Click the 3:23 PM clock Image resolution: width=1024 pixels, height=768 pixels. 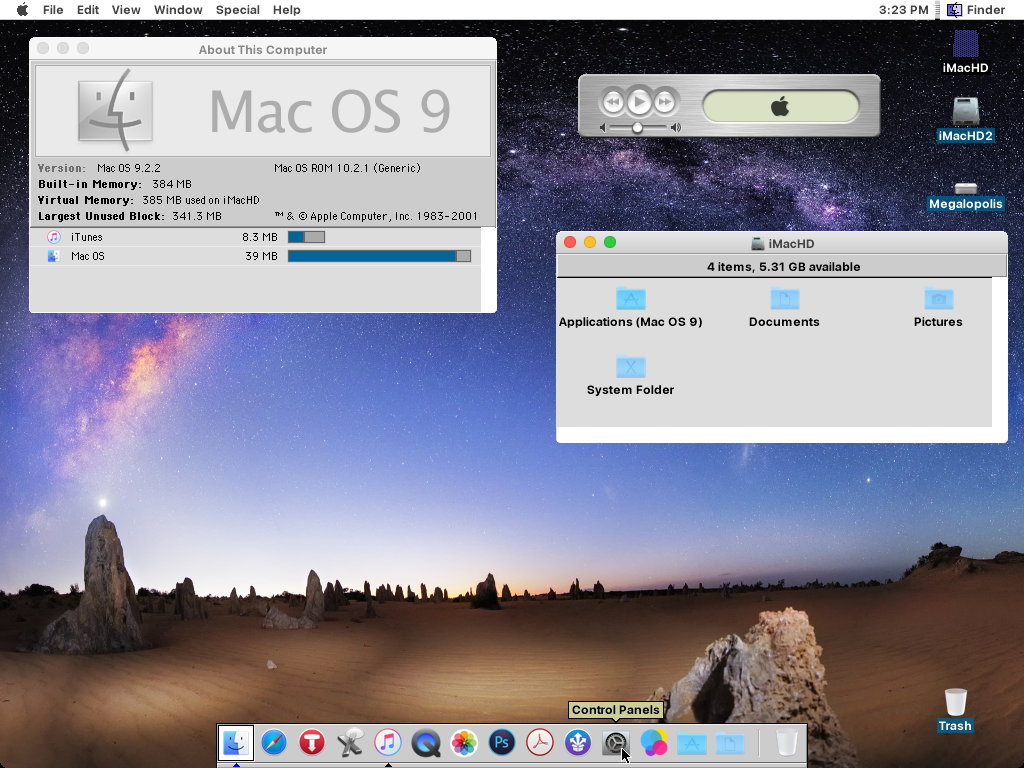903,10
